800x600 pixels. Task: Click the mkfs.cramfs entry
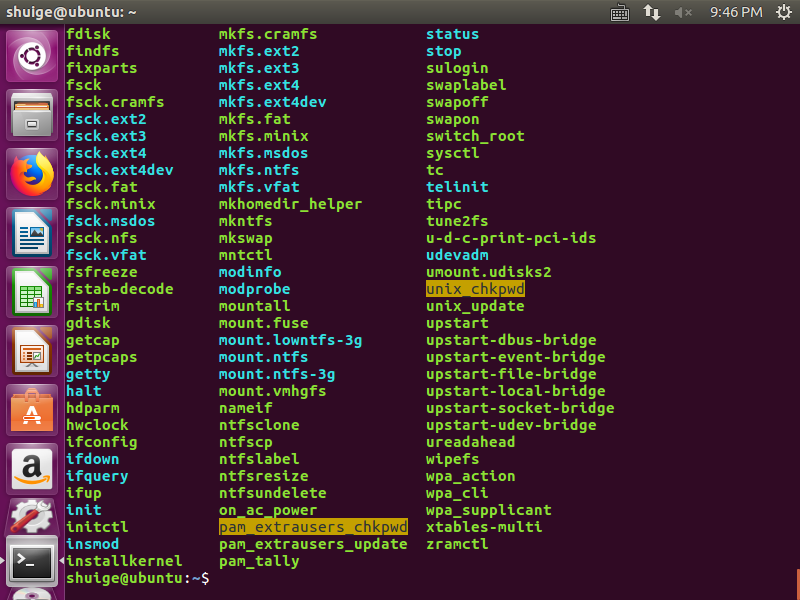[268, 34]
